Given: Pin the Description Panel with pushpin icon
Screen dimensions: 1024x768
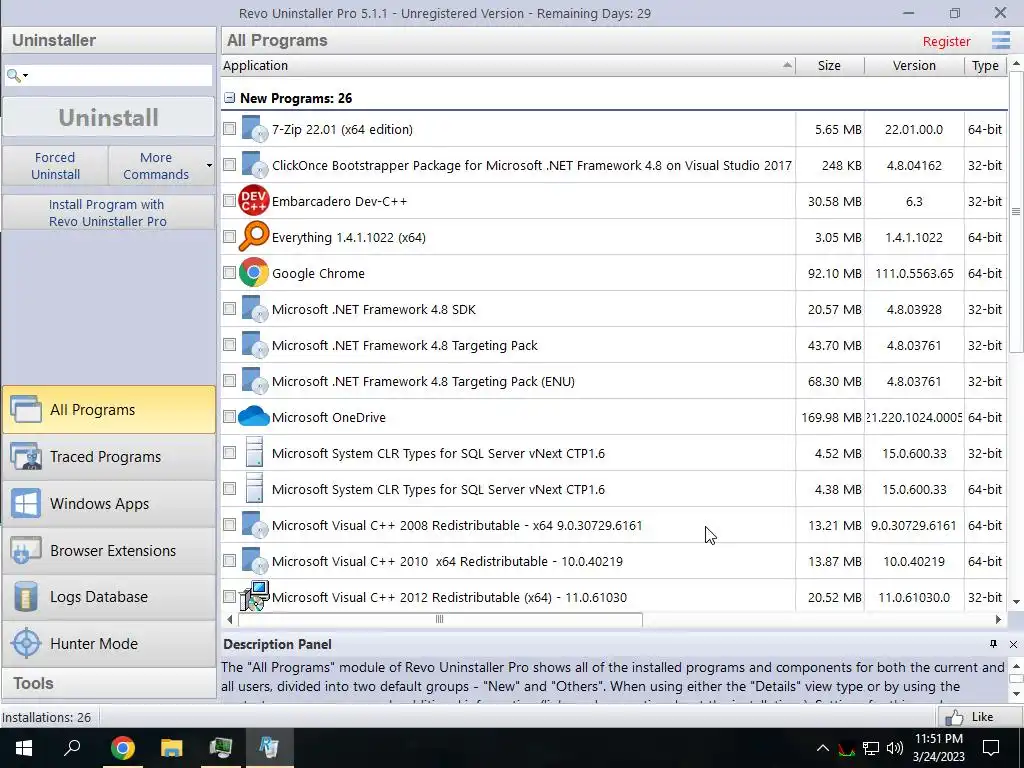Looking at the screenshot, I should (x=993, y=644).
